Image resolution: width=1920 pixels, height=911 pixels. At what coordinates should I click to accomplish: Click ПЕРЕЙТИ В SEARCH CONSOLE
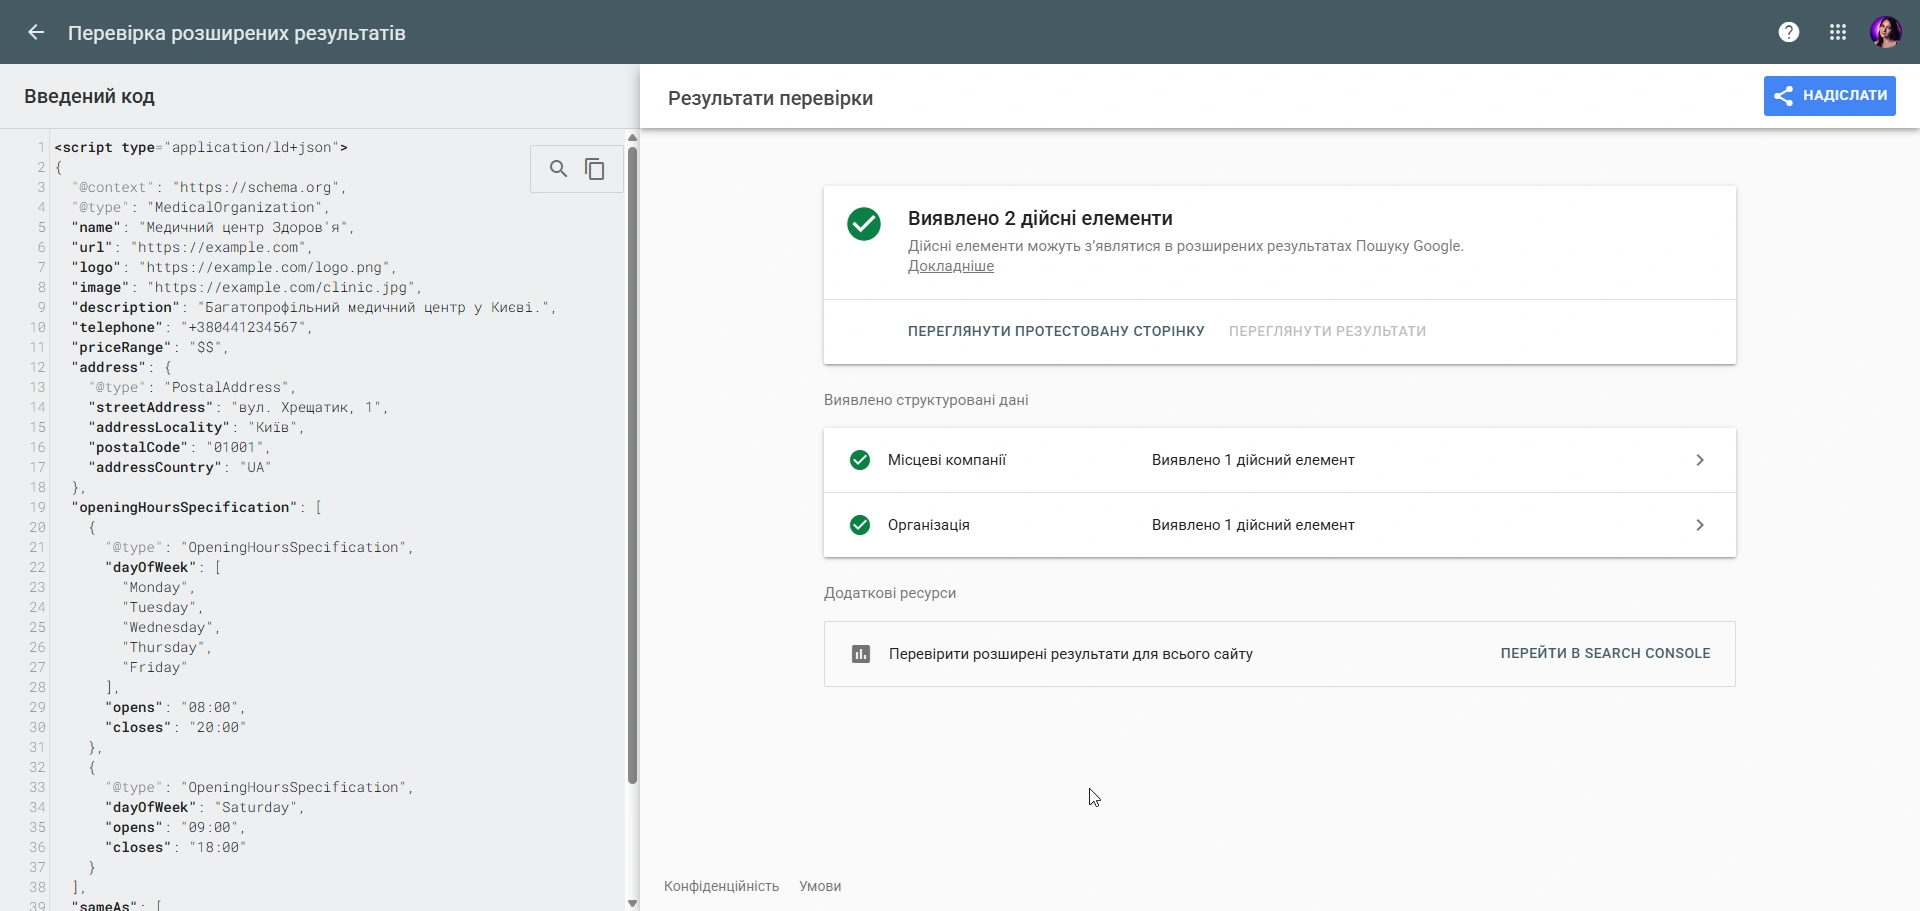(1605, 653)
